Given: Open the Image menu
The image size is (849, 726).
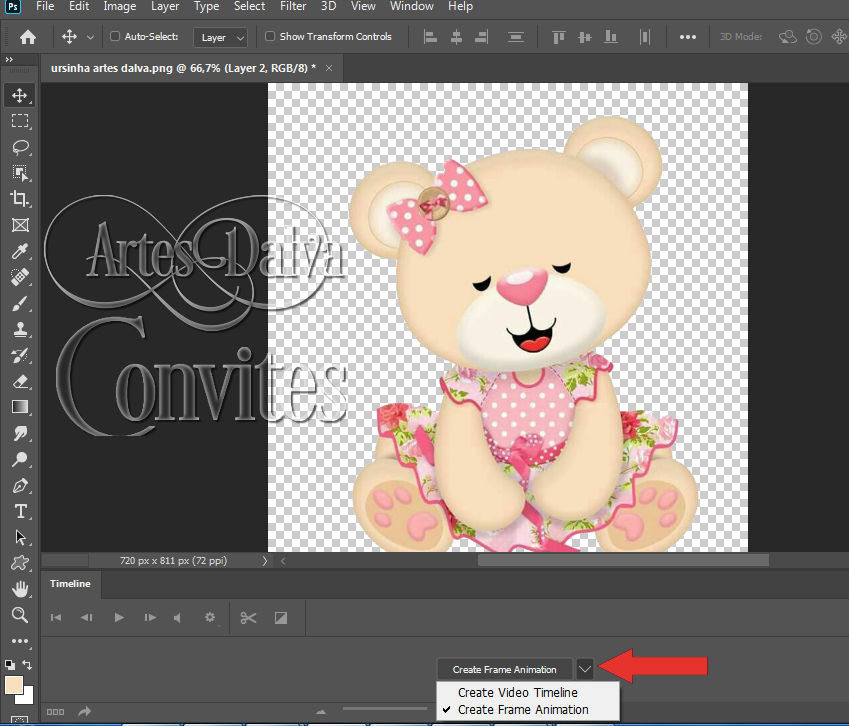Looking at the screenshot, I should (120, 6).
